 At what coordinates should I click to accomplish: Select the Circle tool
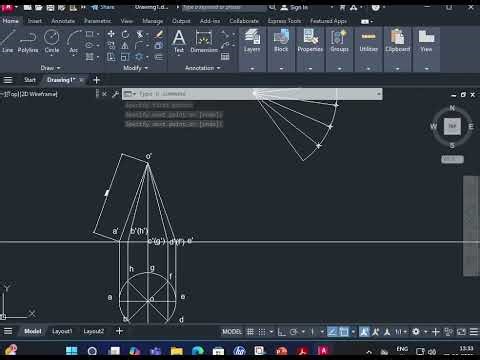pos(52,41)
